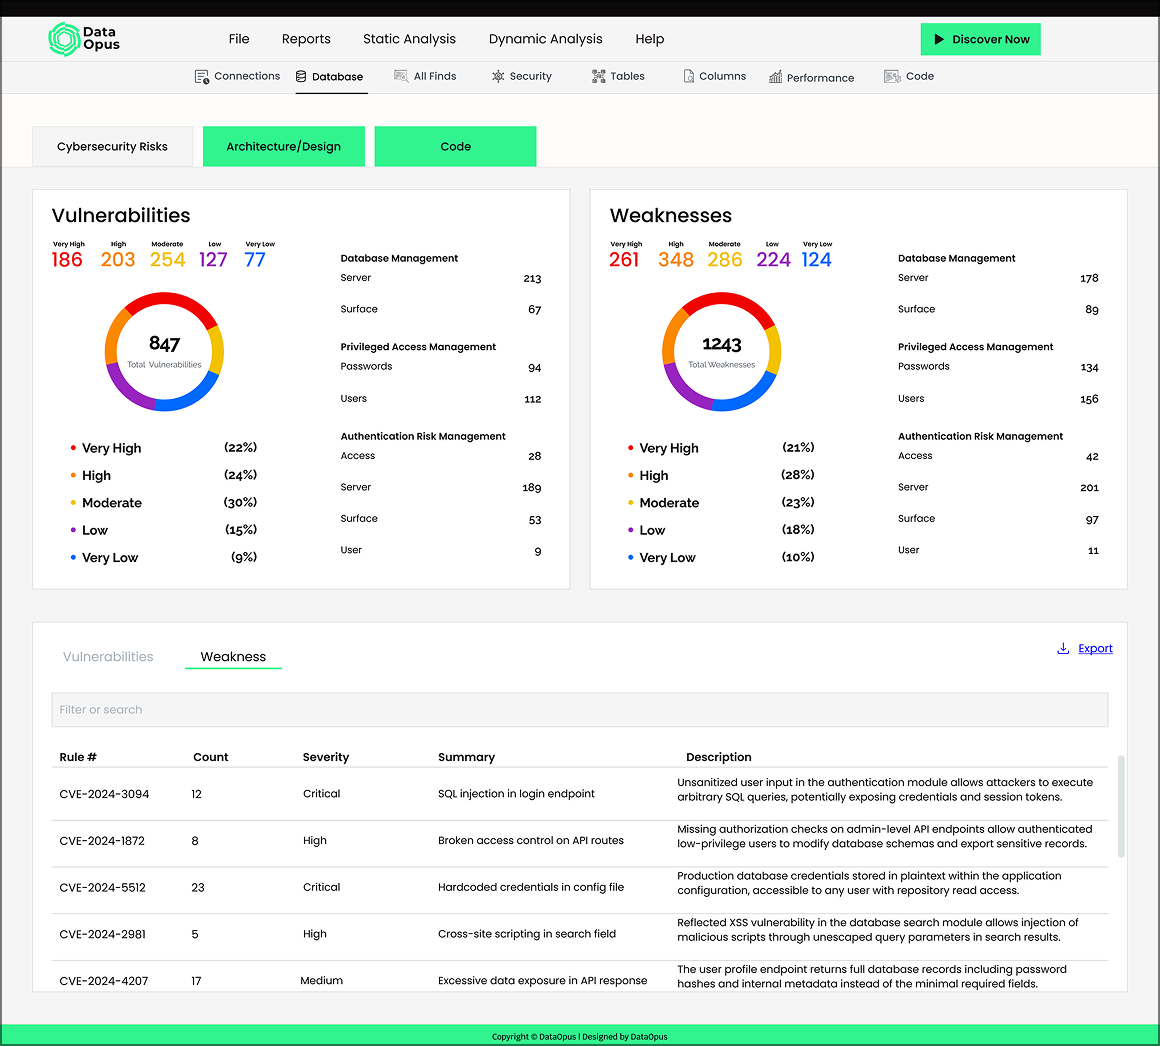
Task: Click the Filter or search field
Action: (x=579, y=709)
